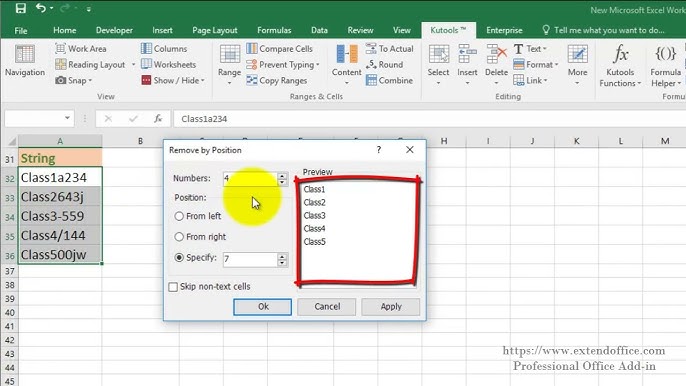
Task: Click the Save icon in title bar
Action: 20,8
